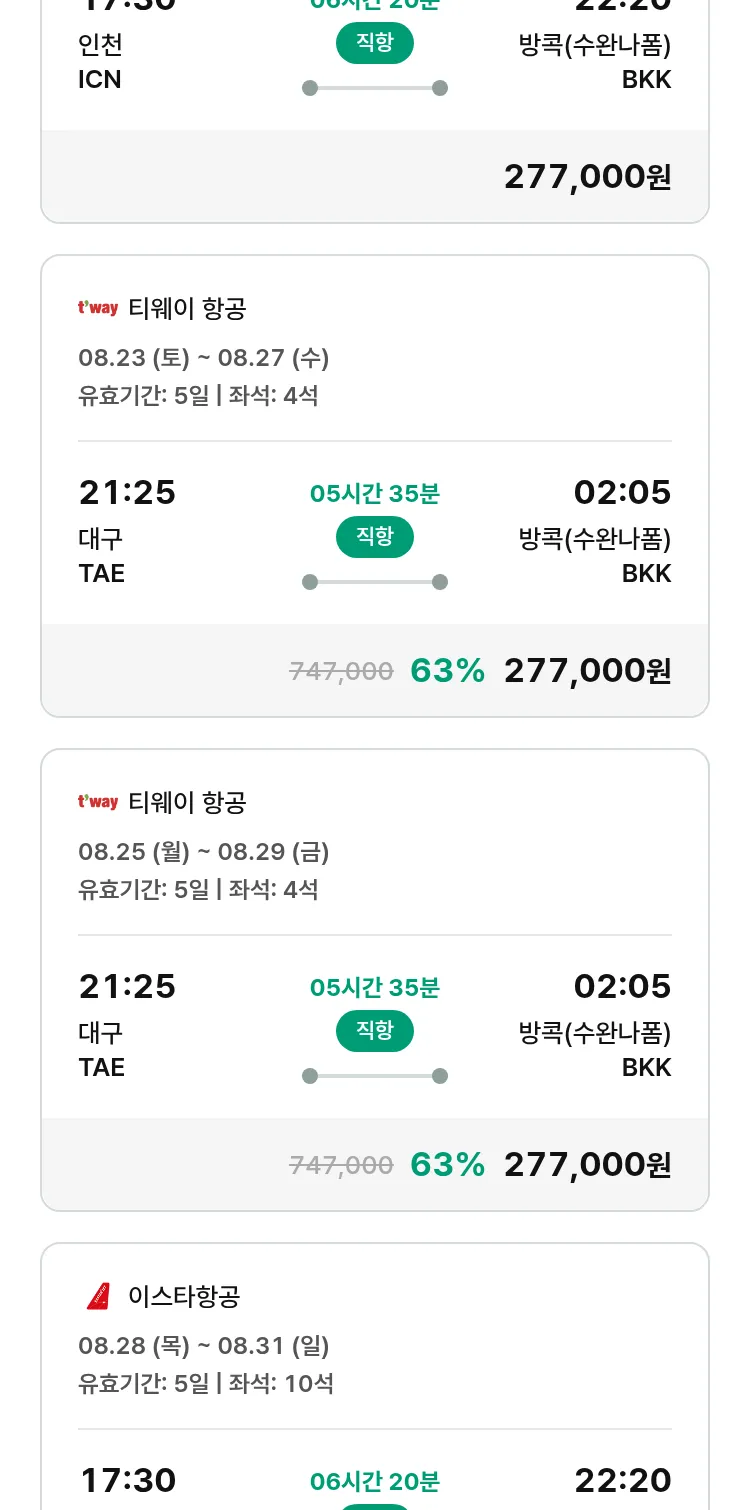
Task: Tap the crossed-out 747,000 price on the 08.25 flight
Action: pos(341,1165)
